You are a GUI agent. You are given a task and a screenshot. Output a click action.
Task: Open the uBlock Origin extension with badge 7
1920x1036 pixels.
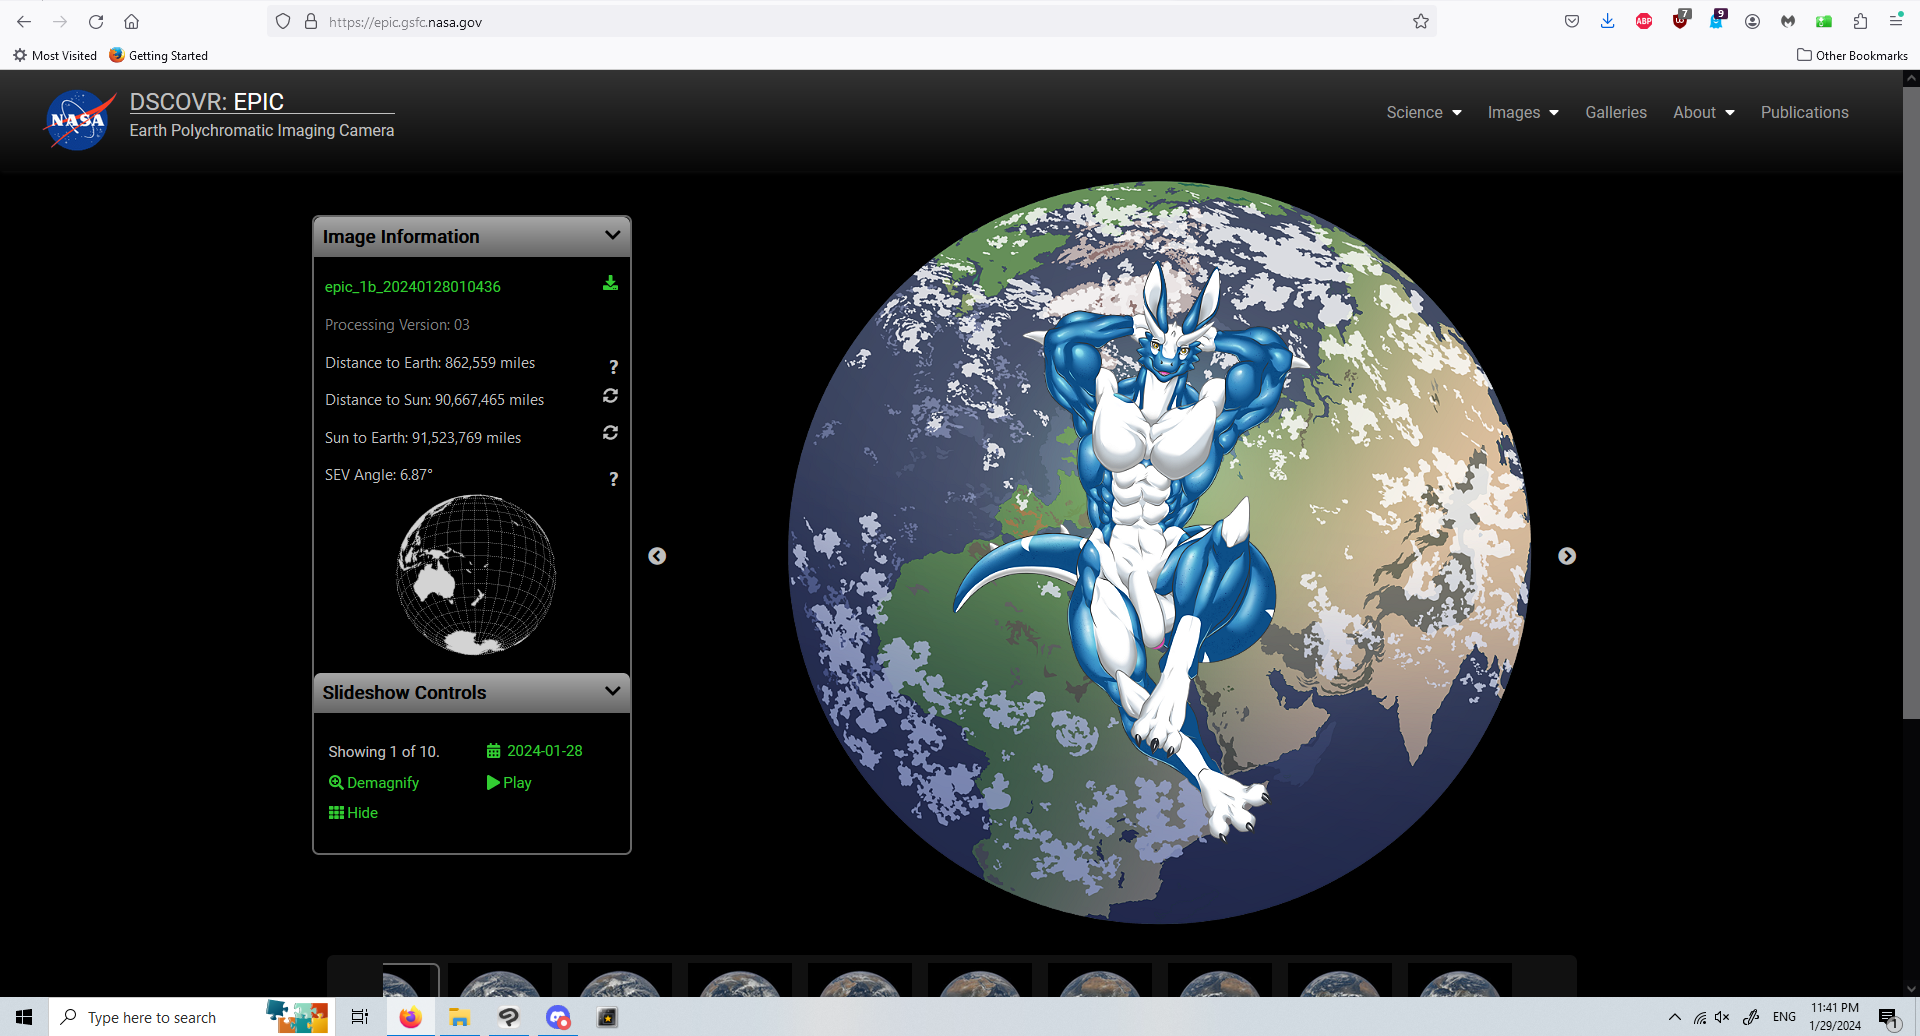click(x=1680, y=20)
